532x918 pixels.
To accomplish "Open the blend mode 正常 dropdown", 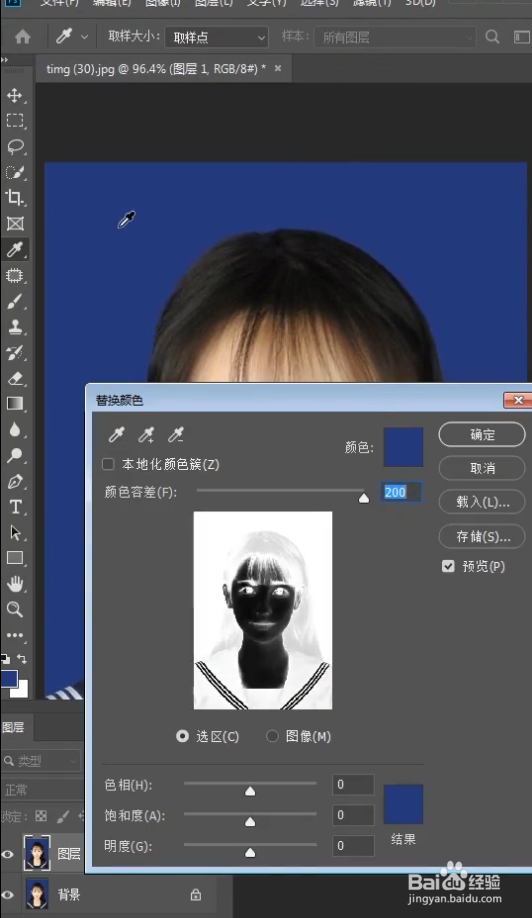I will tap(42, 790).
